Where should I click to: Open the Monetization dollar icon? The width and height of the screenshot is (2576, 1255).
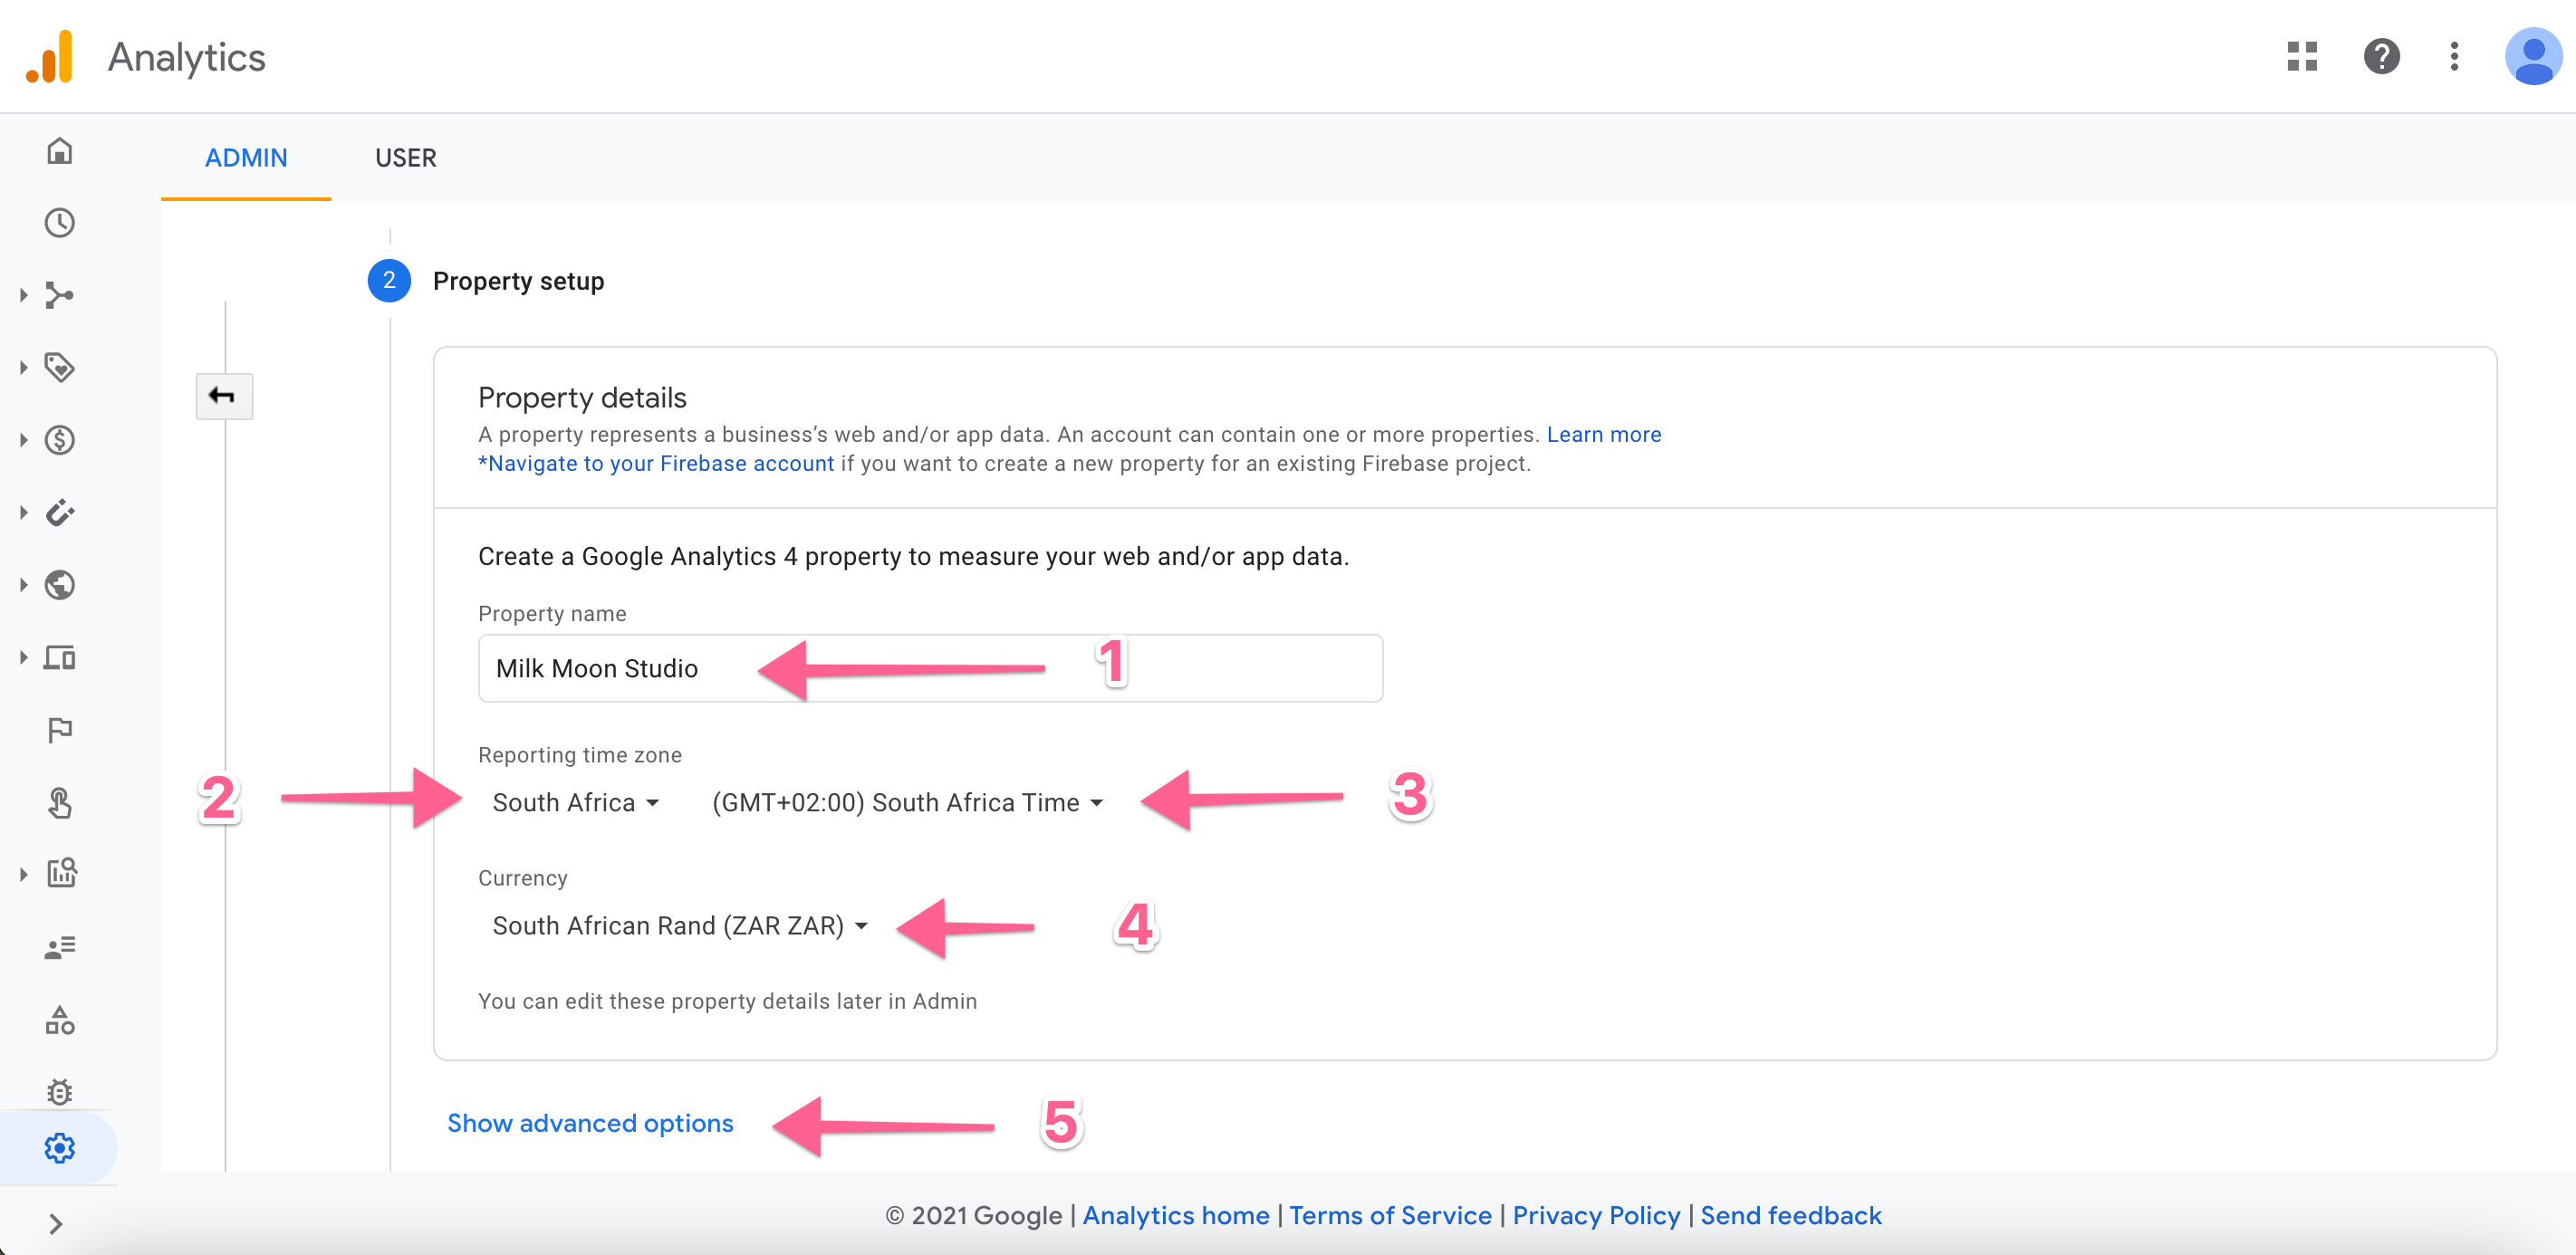pos(59,440)
